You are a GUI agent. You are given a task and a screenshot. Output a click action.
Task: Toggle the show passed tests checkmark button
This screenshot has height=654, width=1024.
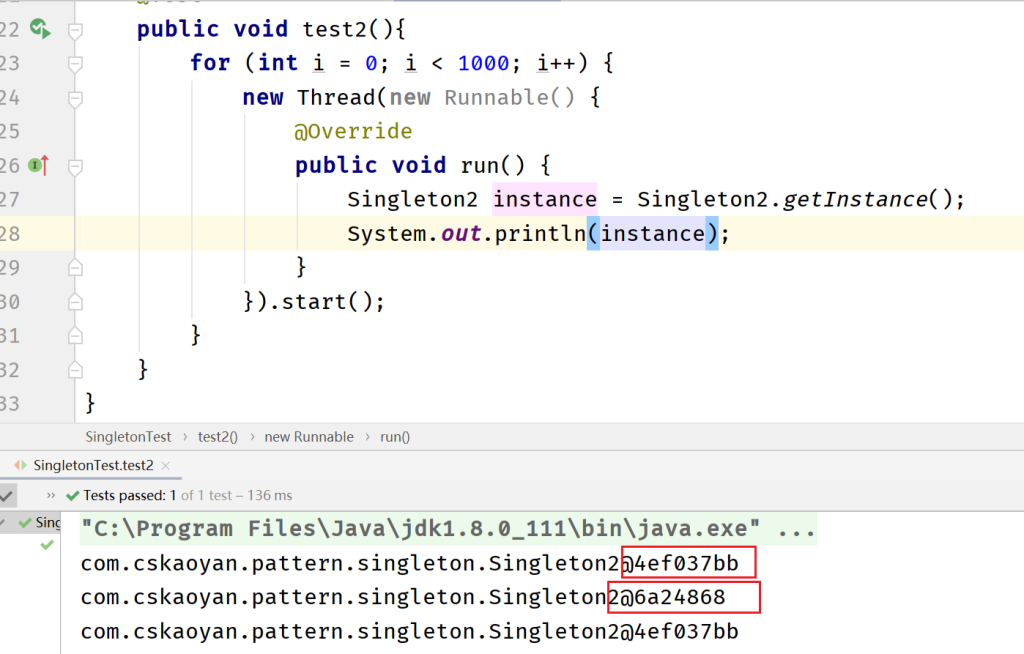(x=7, y=496)
